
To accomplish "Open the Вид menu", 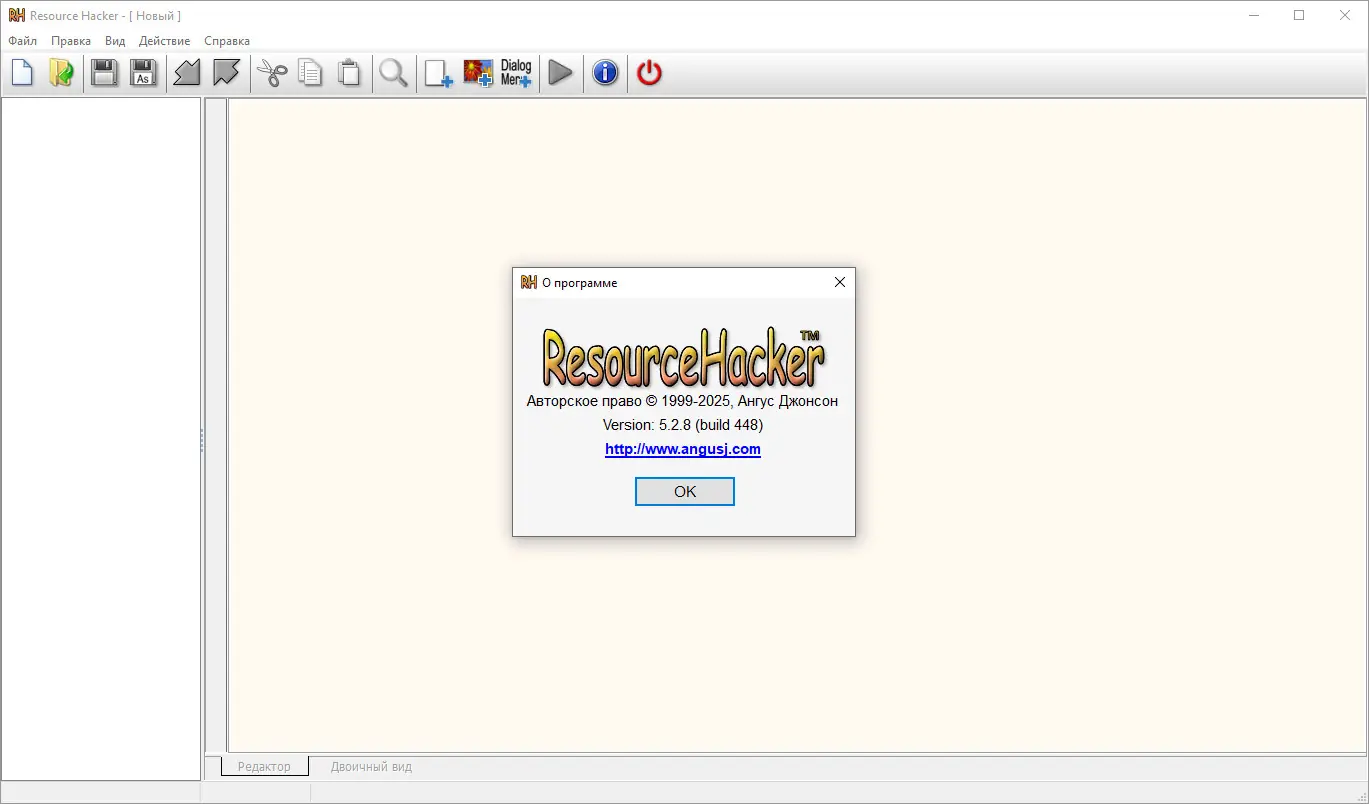I will pos(115,41).
